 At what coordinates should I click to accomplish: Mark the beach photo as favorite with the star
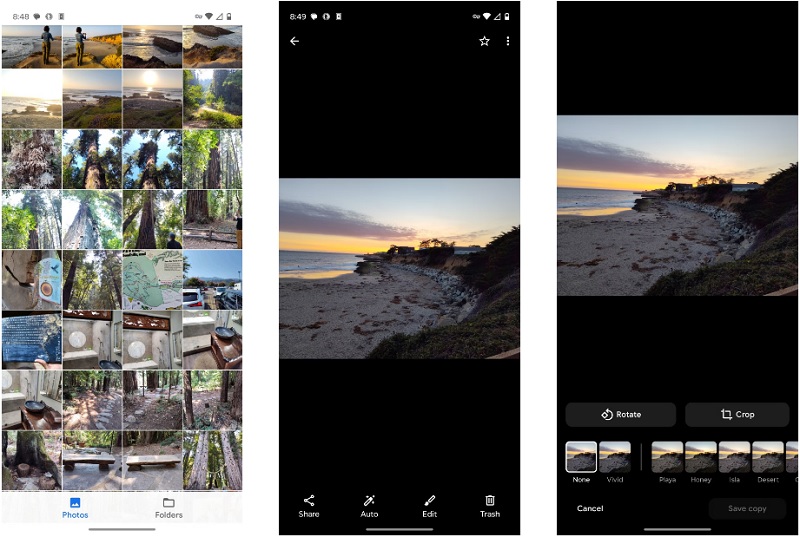(x=484, y=41)
